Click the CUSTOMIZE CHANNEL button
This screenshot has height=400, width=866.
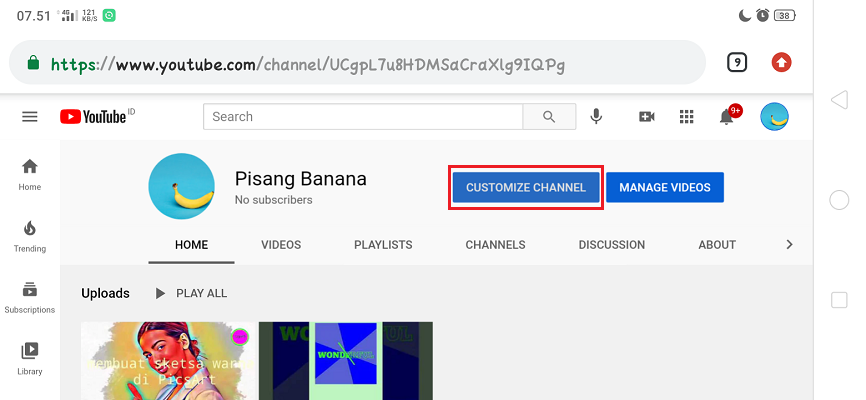(526, 187)
